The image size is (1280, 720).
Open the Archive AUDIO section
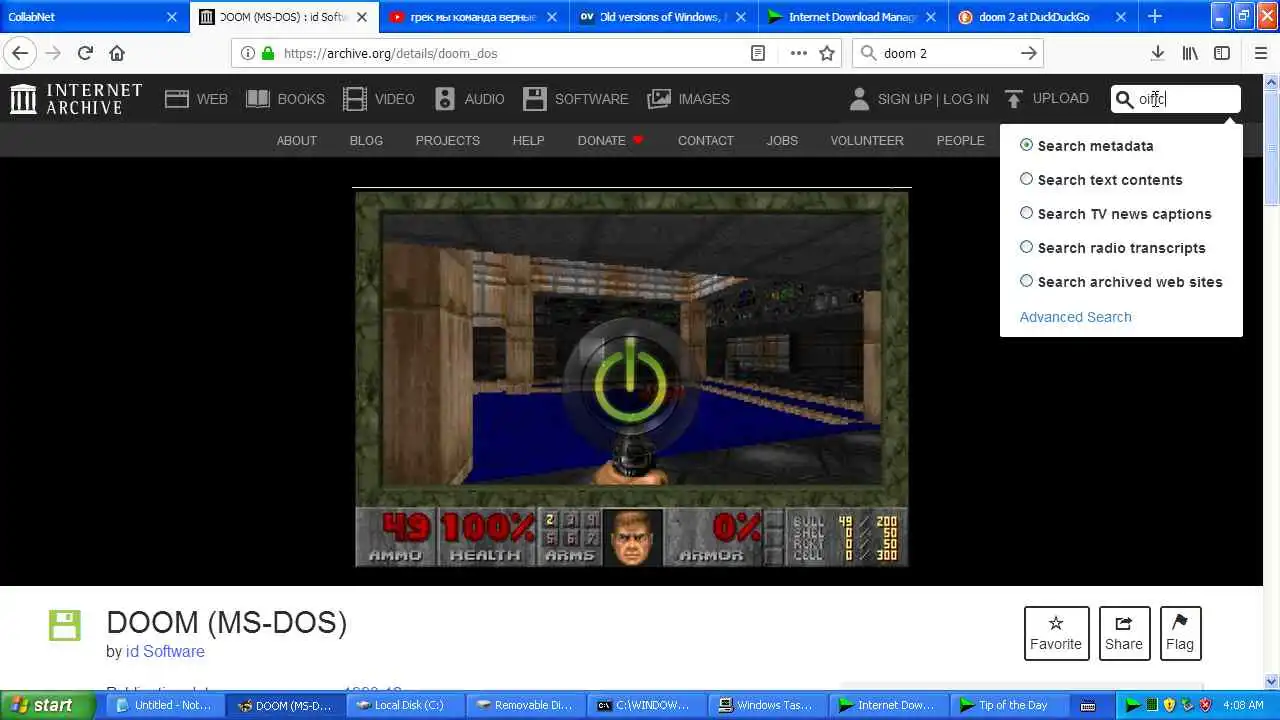click(x=469, y=99)
